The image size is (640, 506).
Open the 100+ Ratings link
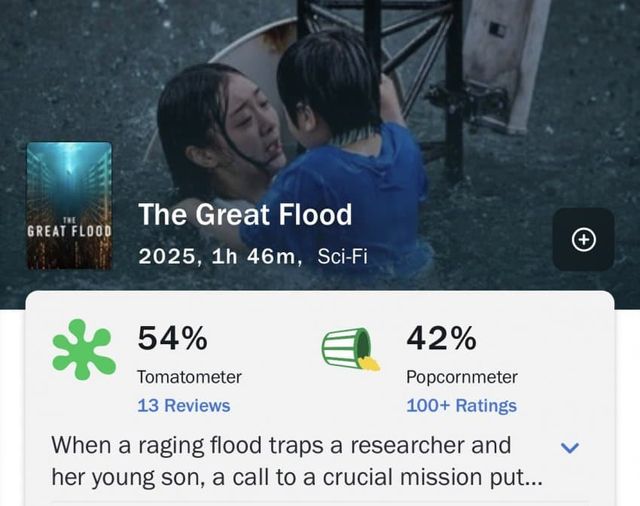pos(461,405)
